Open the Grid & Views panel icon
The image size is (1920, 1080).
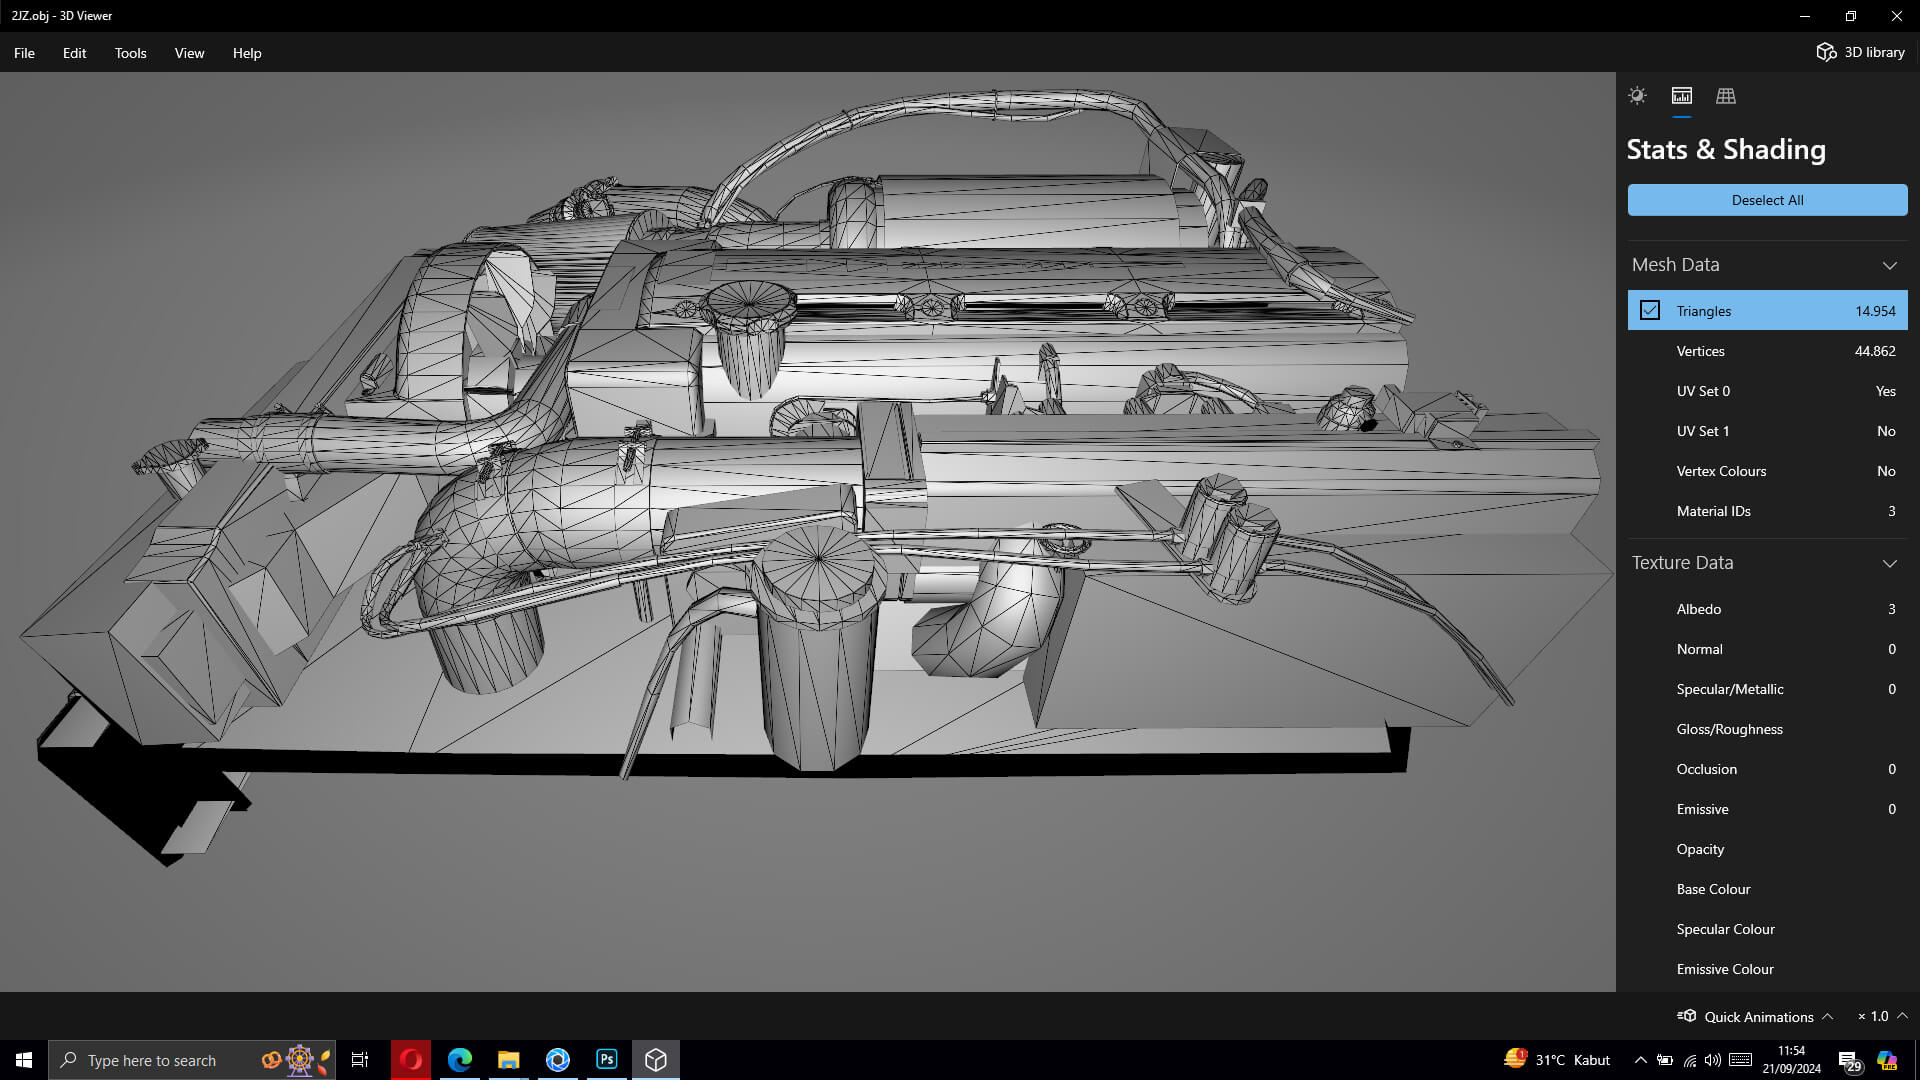(x=1726, y=96)
